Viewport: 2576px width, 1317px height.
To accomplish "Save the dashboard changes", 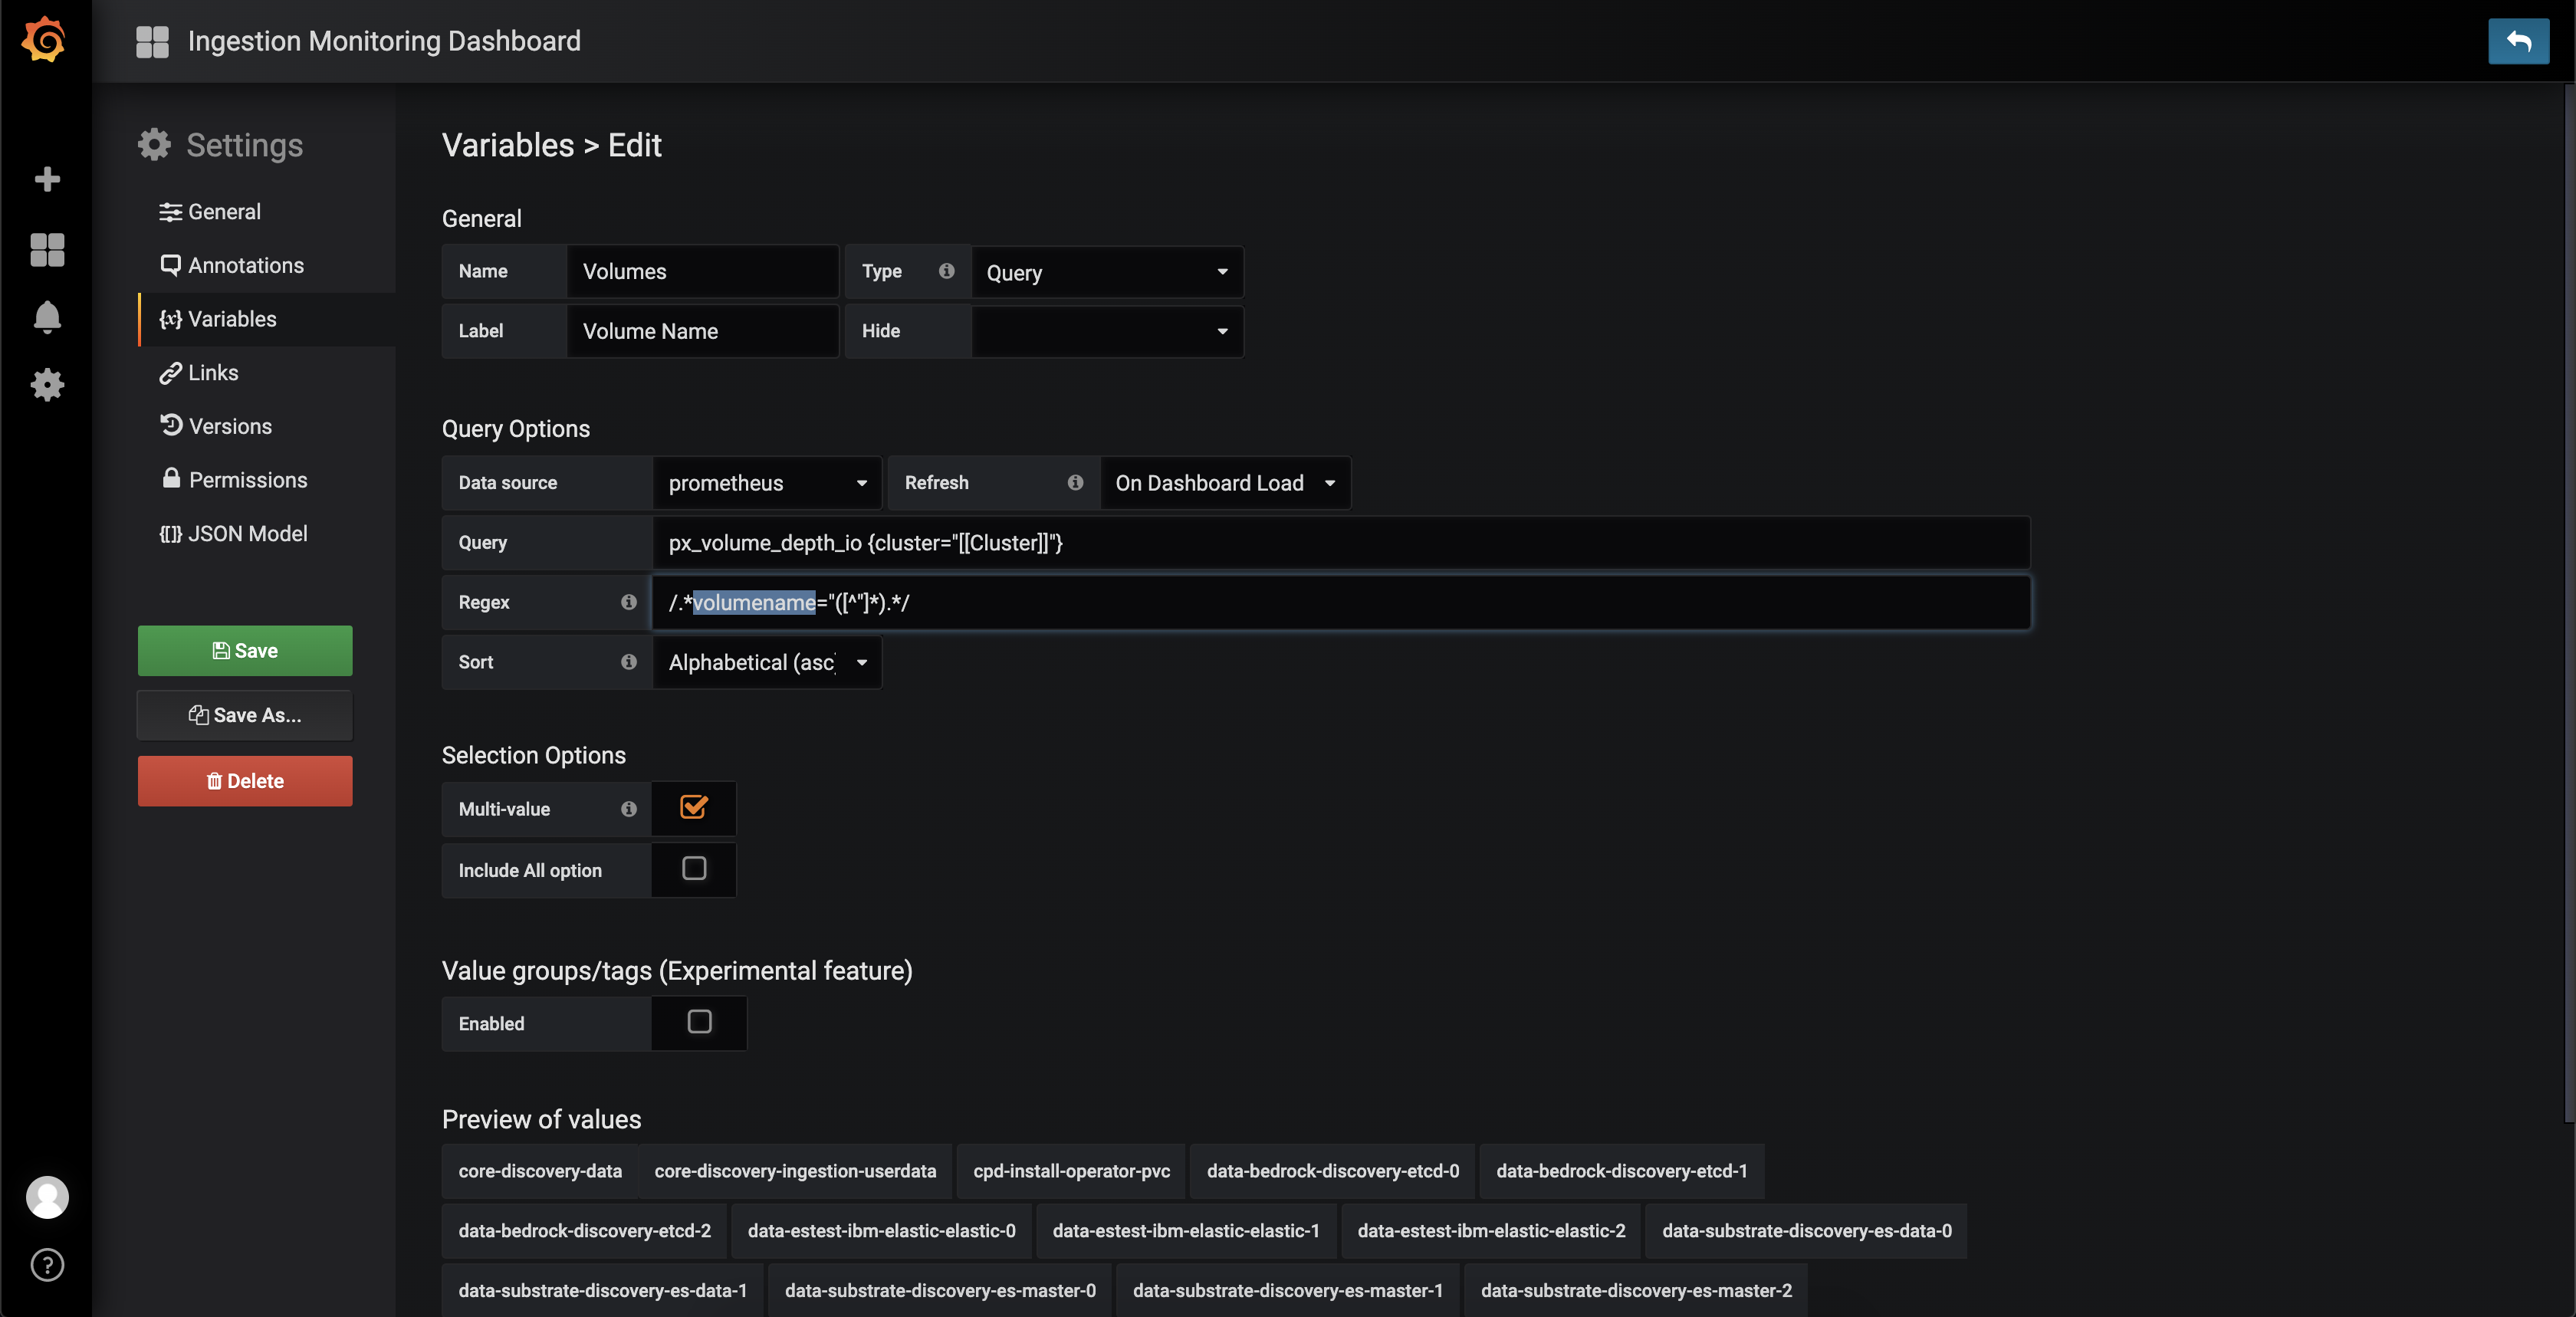I will click(244, 650).
